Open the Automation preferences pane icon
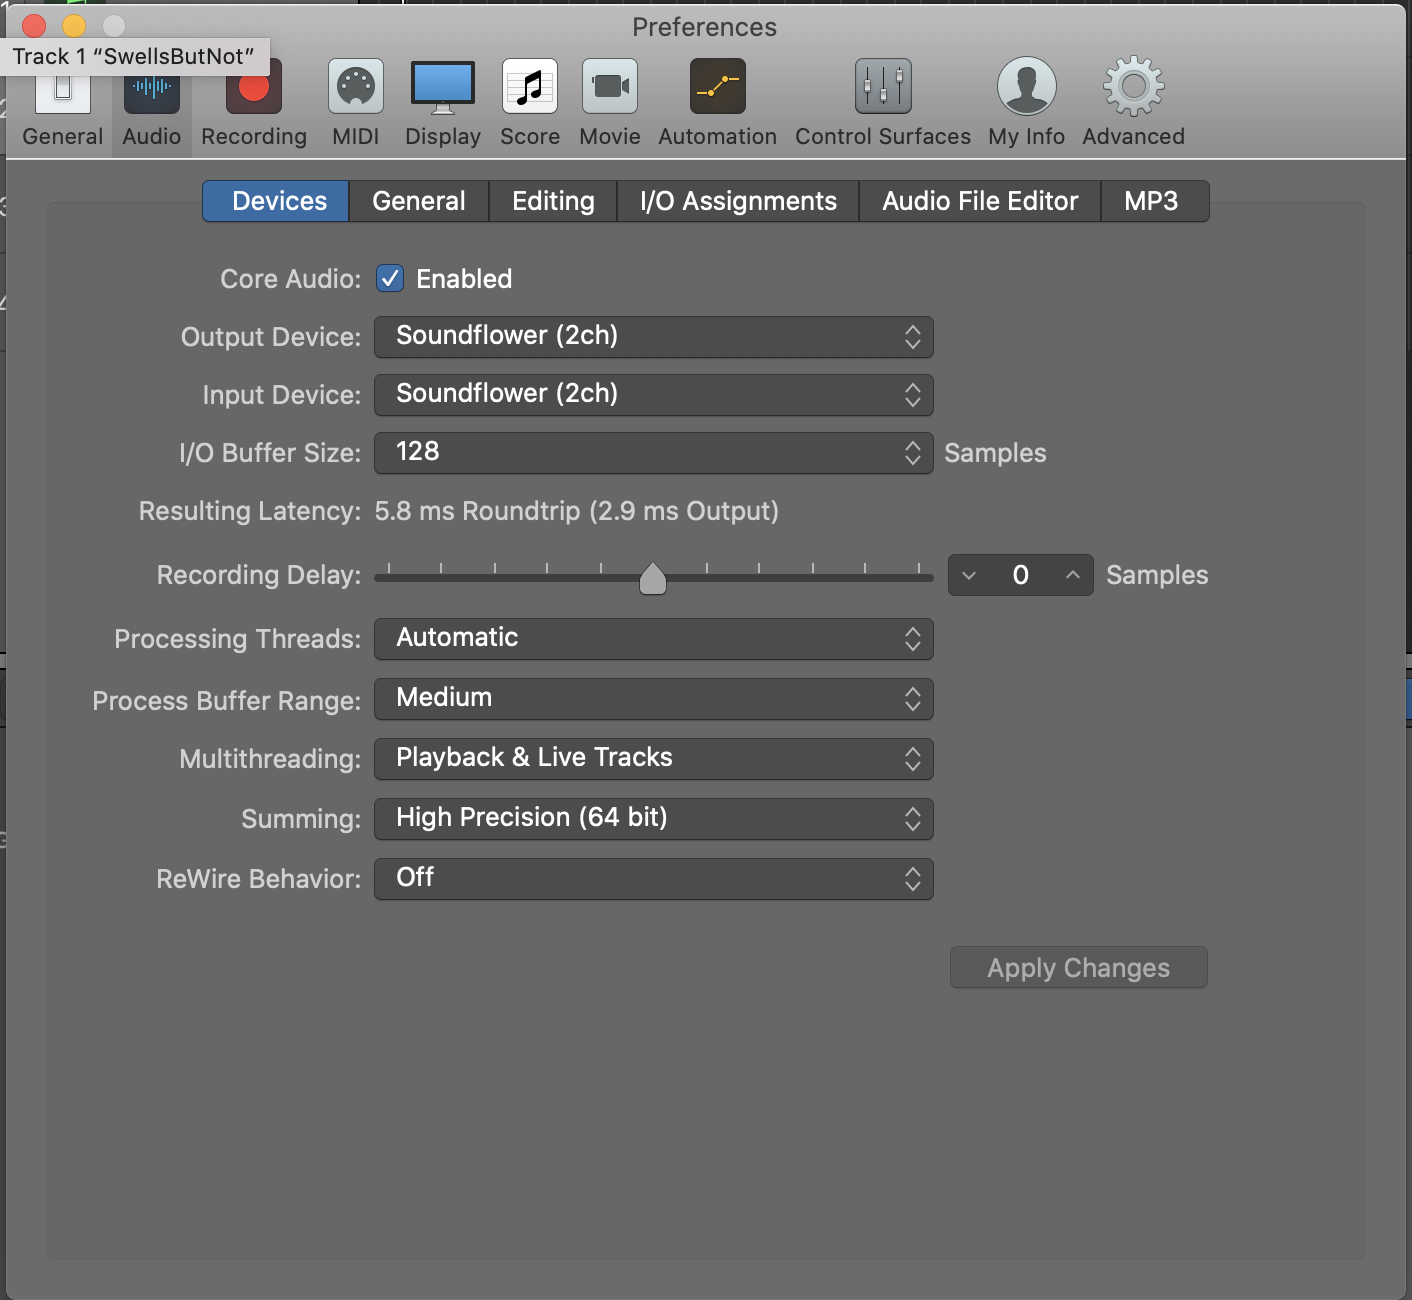The height and width of the screenshot is (1300, 1412). point(718,87)
